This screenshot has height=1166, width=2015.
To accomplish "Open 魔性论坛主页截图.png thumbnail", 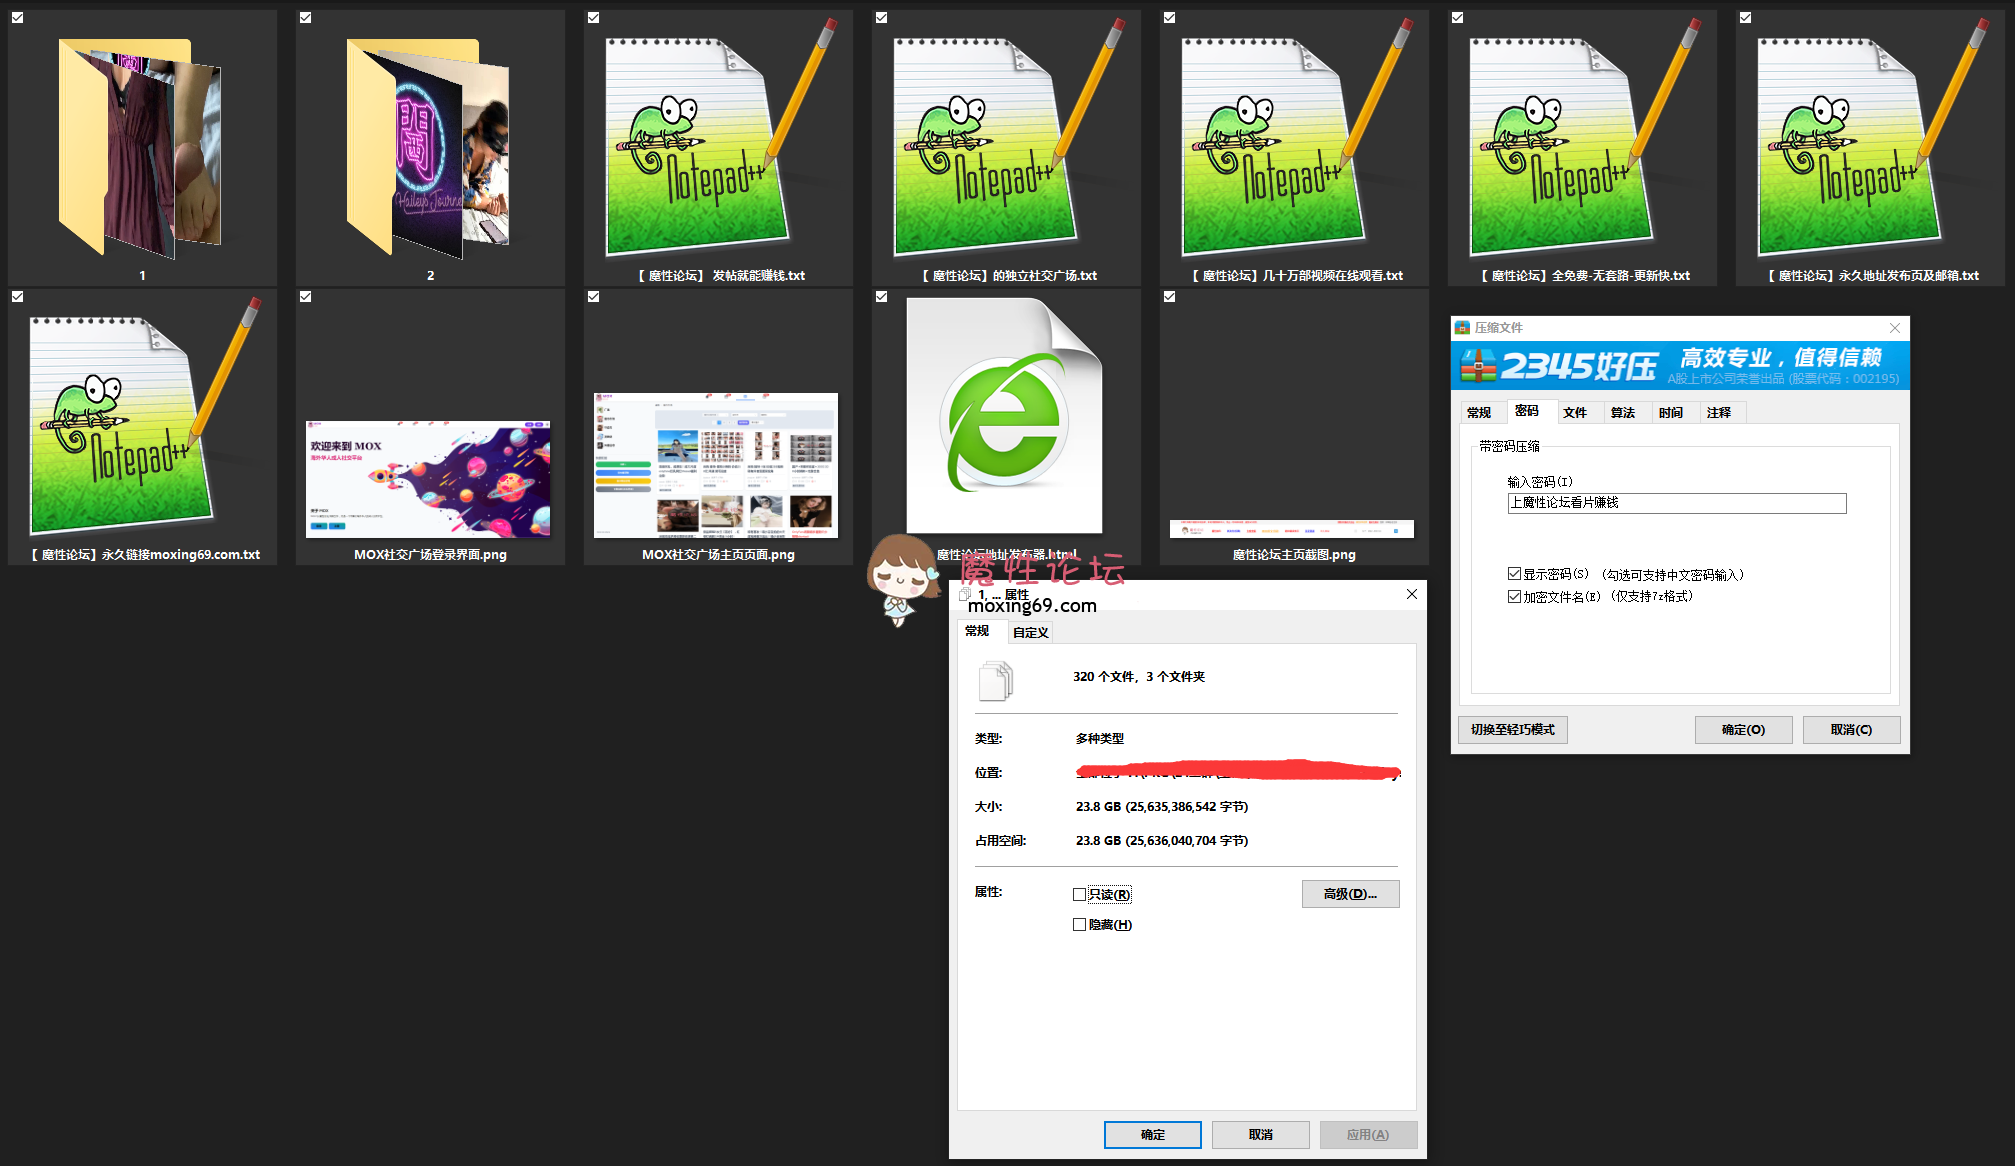I will [x=1292, y=528].
